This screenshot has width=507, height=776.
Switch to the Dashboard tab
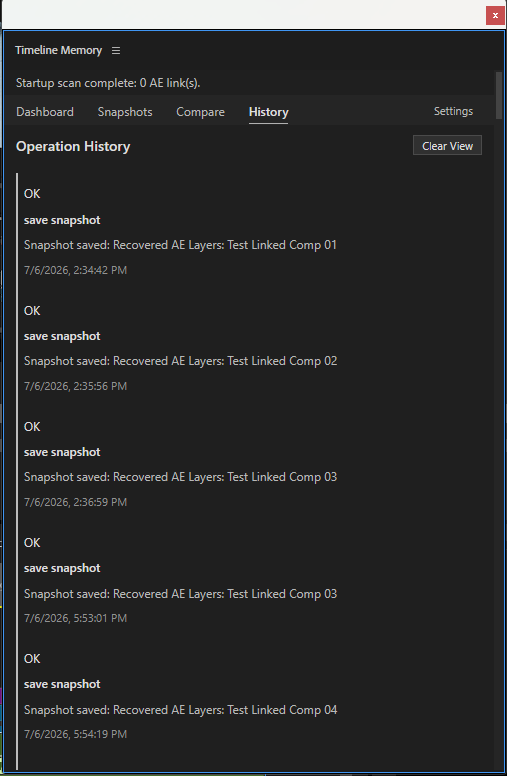click(45, 112)
